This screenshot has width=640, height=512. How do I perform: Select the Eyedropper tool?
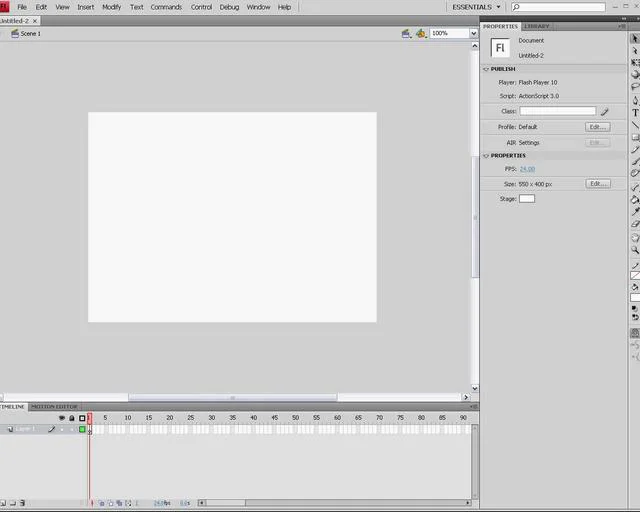[635, 211]
